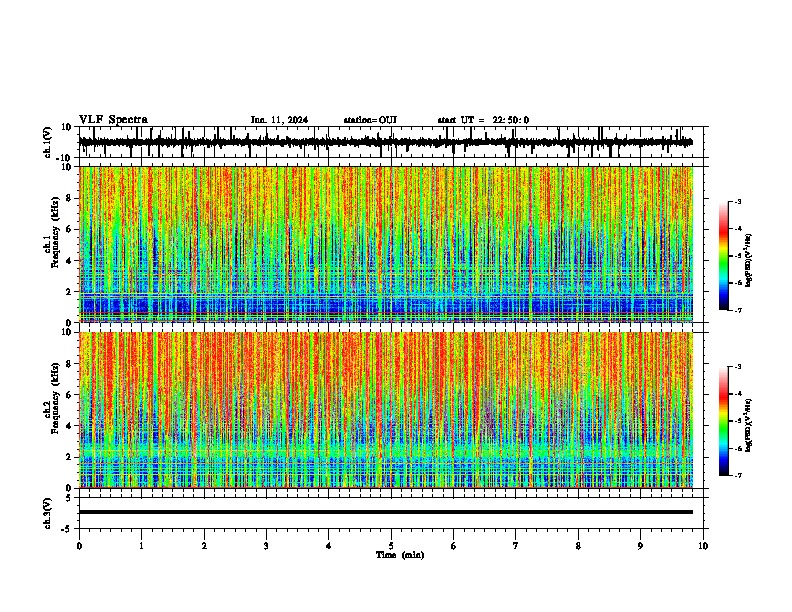This screenshot has height=612, width=792.
Task: Click the "-3" label on ch.2 colorbar
Action: point(738,367)
